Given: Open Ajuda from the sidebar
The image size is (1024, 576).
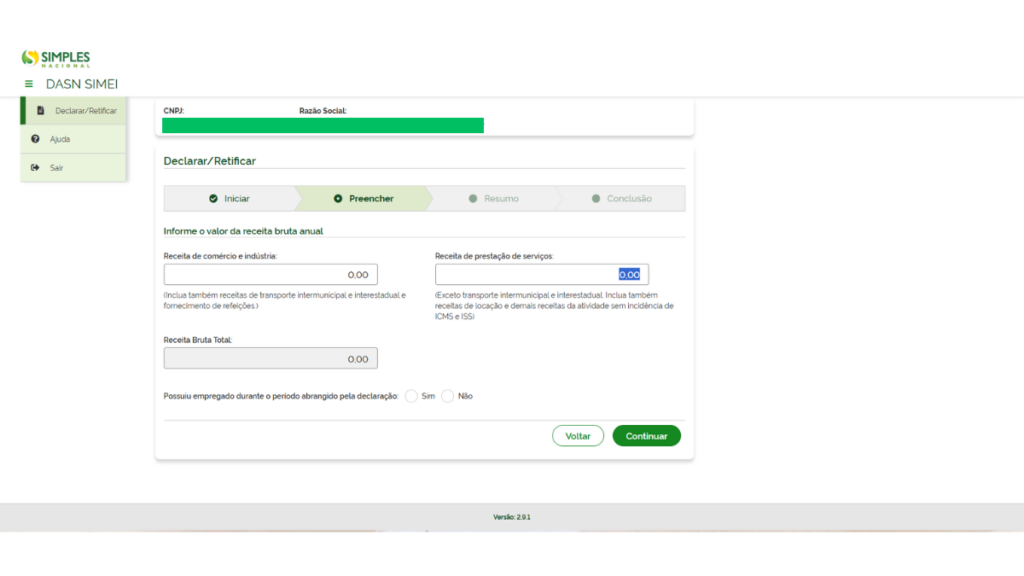Looking at the screenshot, I should (60, 139).
